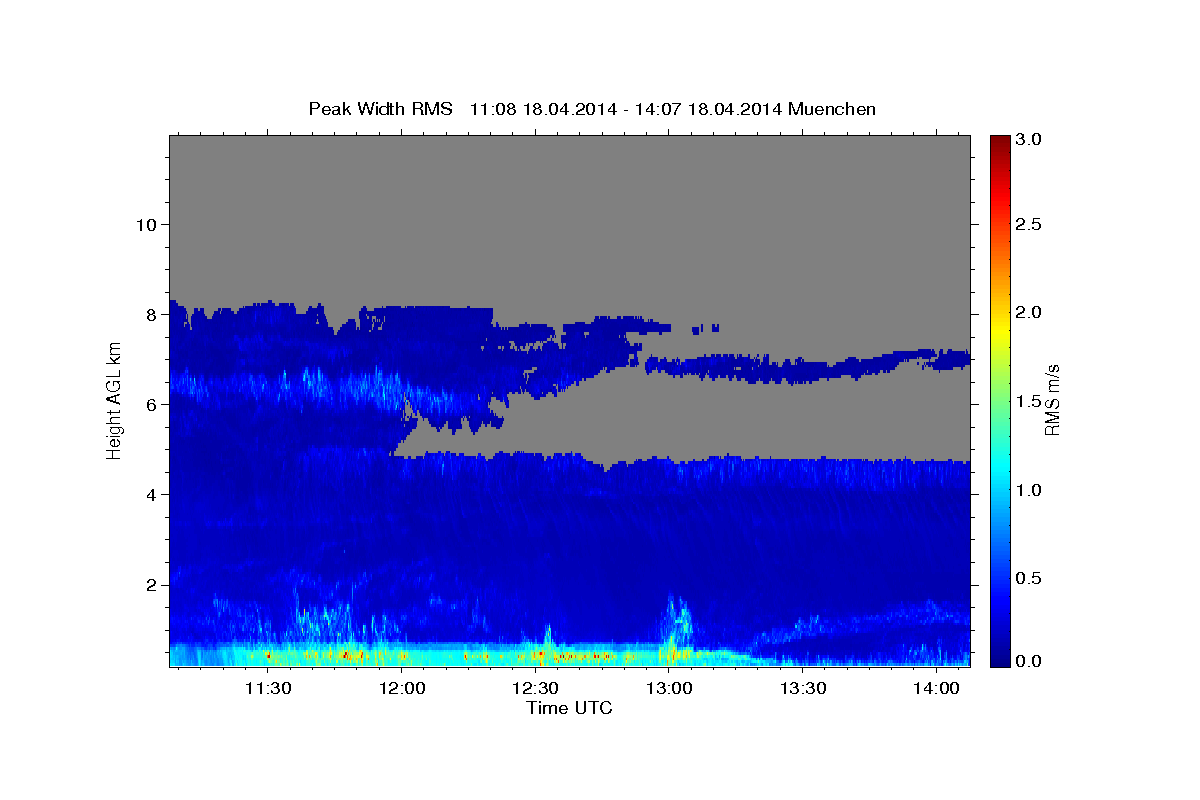
Task: Click the colorbar value 1.0
Action: (1029, 490)
